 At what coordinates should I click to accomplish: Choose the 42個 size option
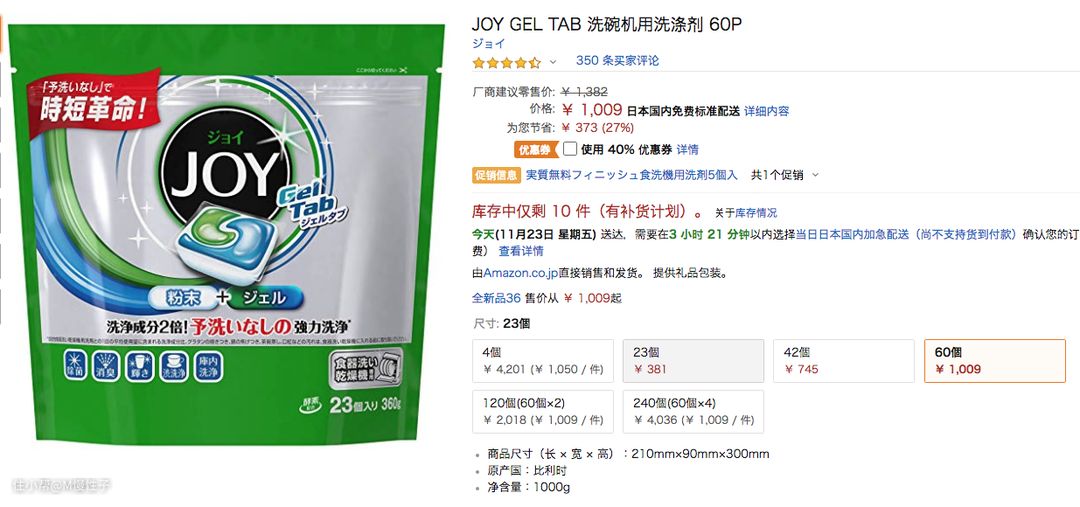[x=844, y=361]
